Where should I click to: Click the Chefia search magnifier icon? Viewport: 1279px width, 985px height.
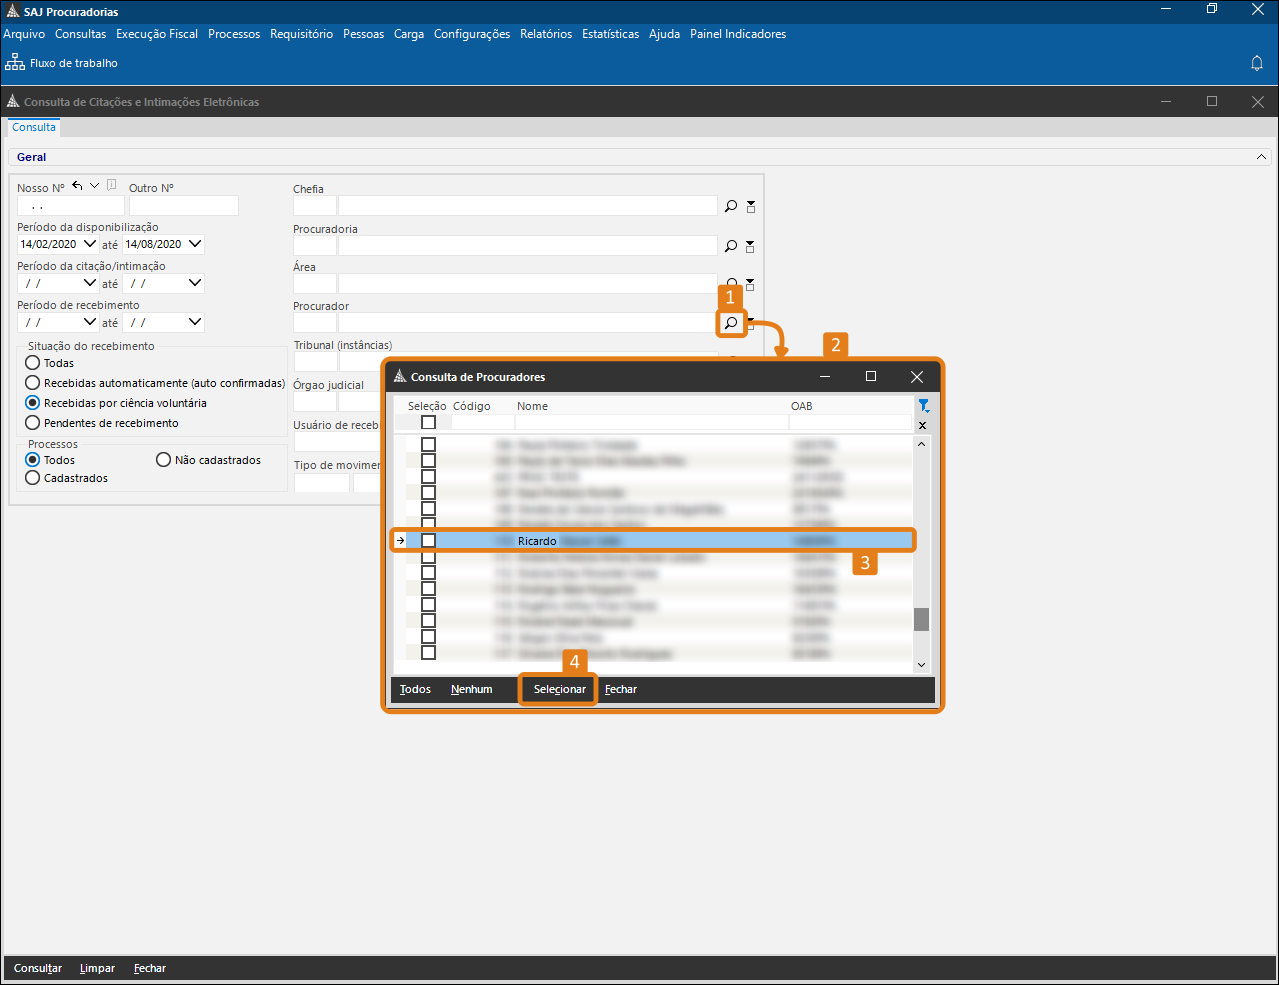coord(731,206)
